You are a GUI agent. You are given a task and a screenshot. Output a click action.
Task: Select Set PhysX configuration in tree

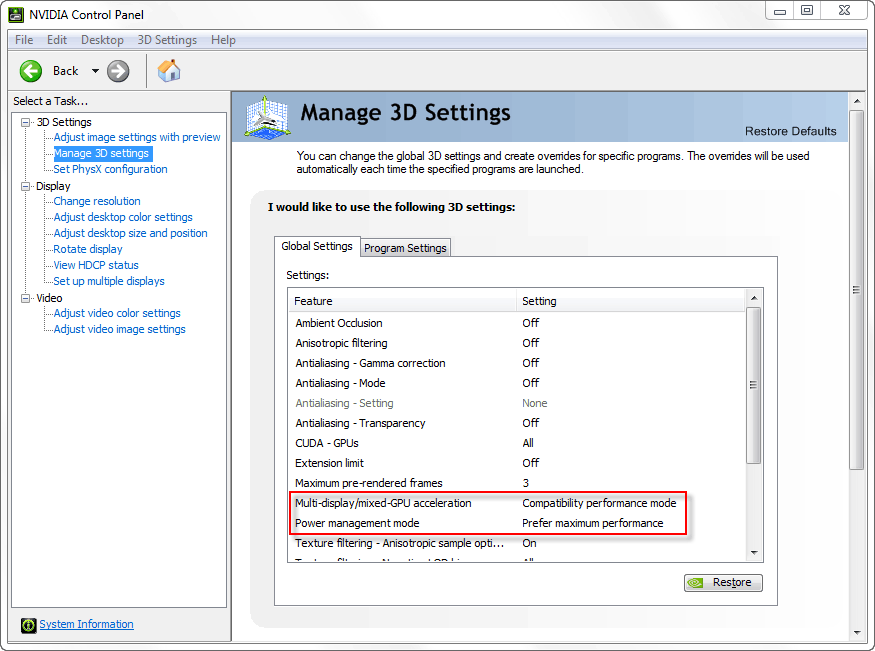[x=110, y=169]
